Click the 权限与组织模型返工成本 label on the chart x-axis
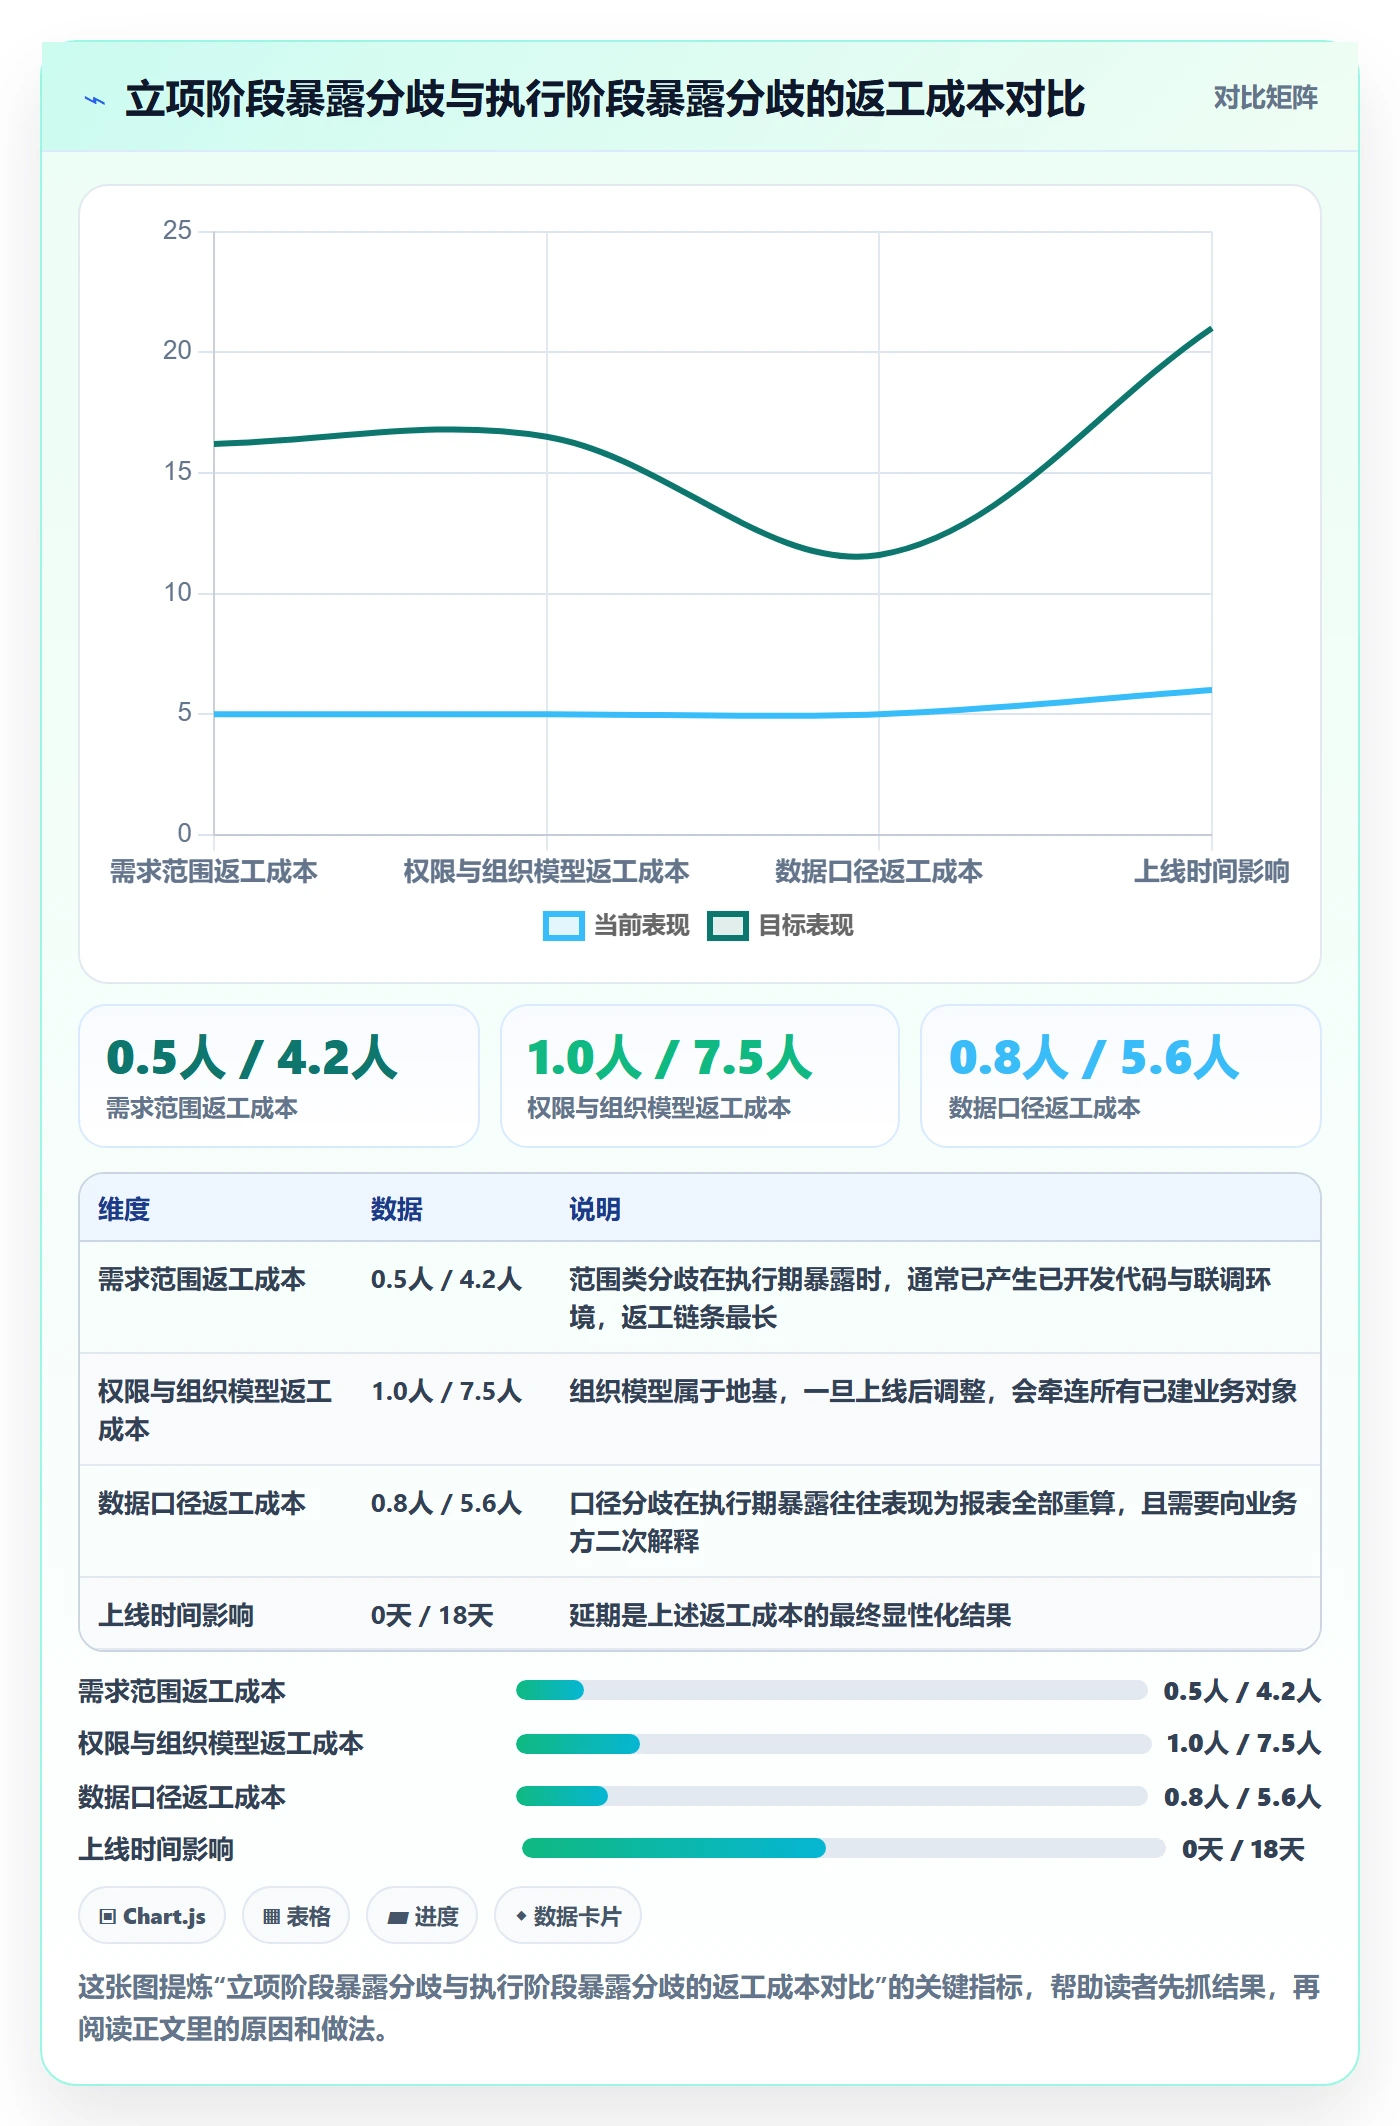The height and width of the screenshot is (2126, 1400). (546, 872)
